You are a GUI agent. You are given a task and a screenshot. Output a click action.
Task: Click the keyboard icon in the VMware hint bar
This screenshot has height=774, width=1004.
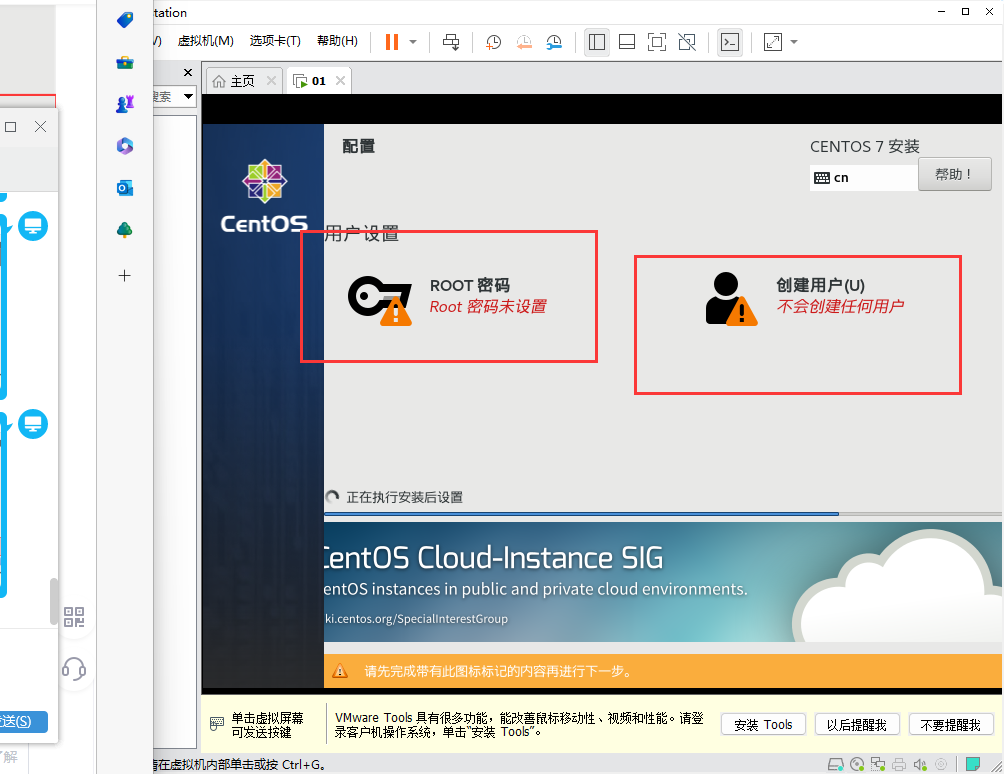216,724
